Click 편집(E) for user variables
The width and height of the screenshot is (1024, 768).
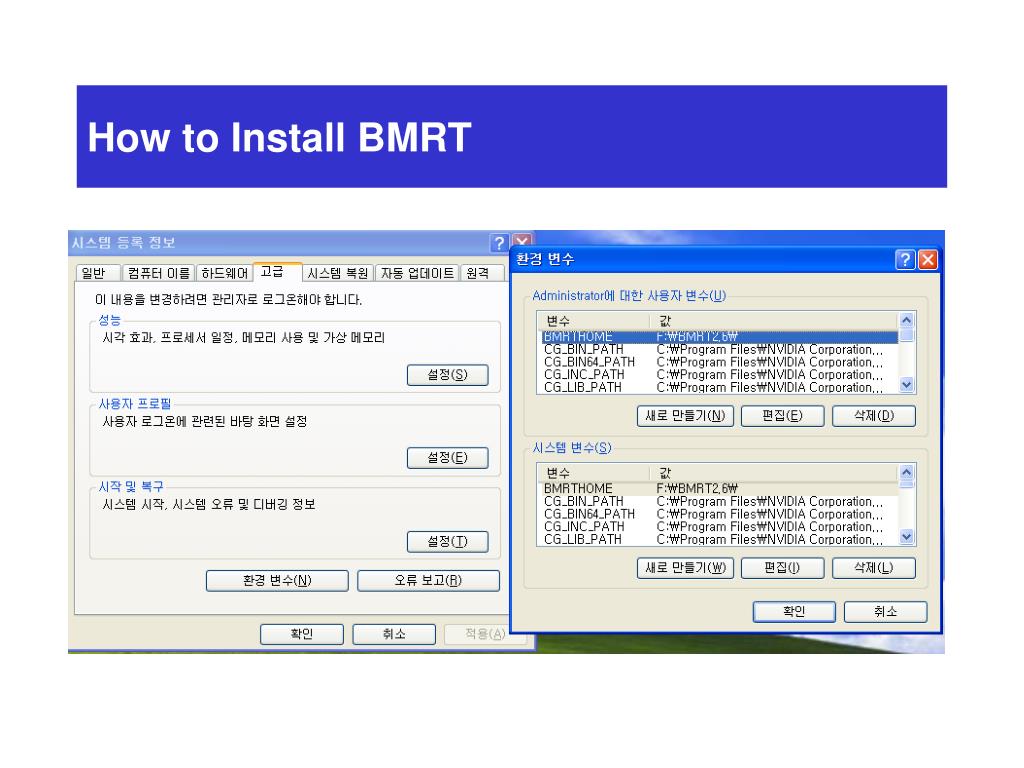782,416
